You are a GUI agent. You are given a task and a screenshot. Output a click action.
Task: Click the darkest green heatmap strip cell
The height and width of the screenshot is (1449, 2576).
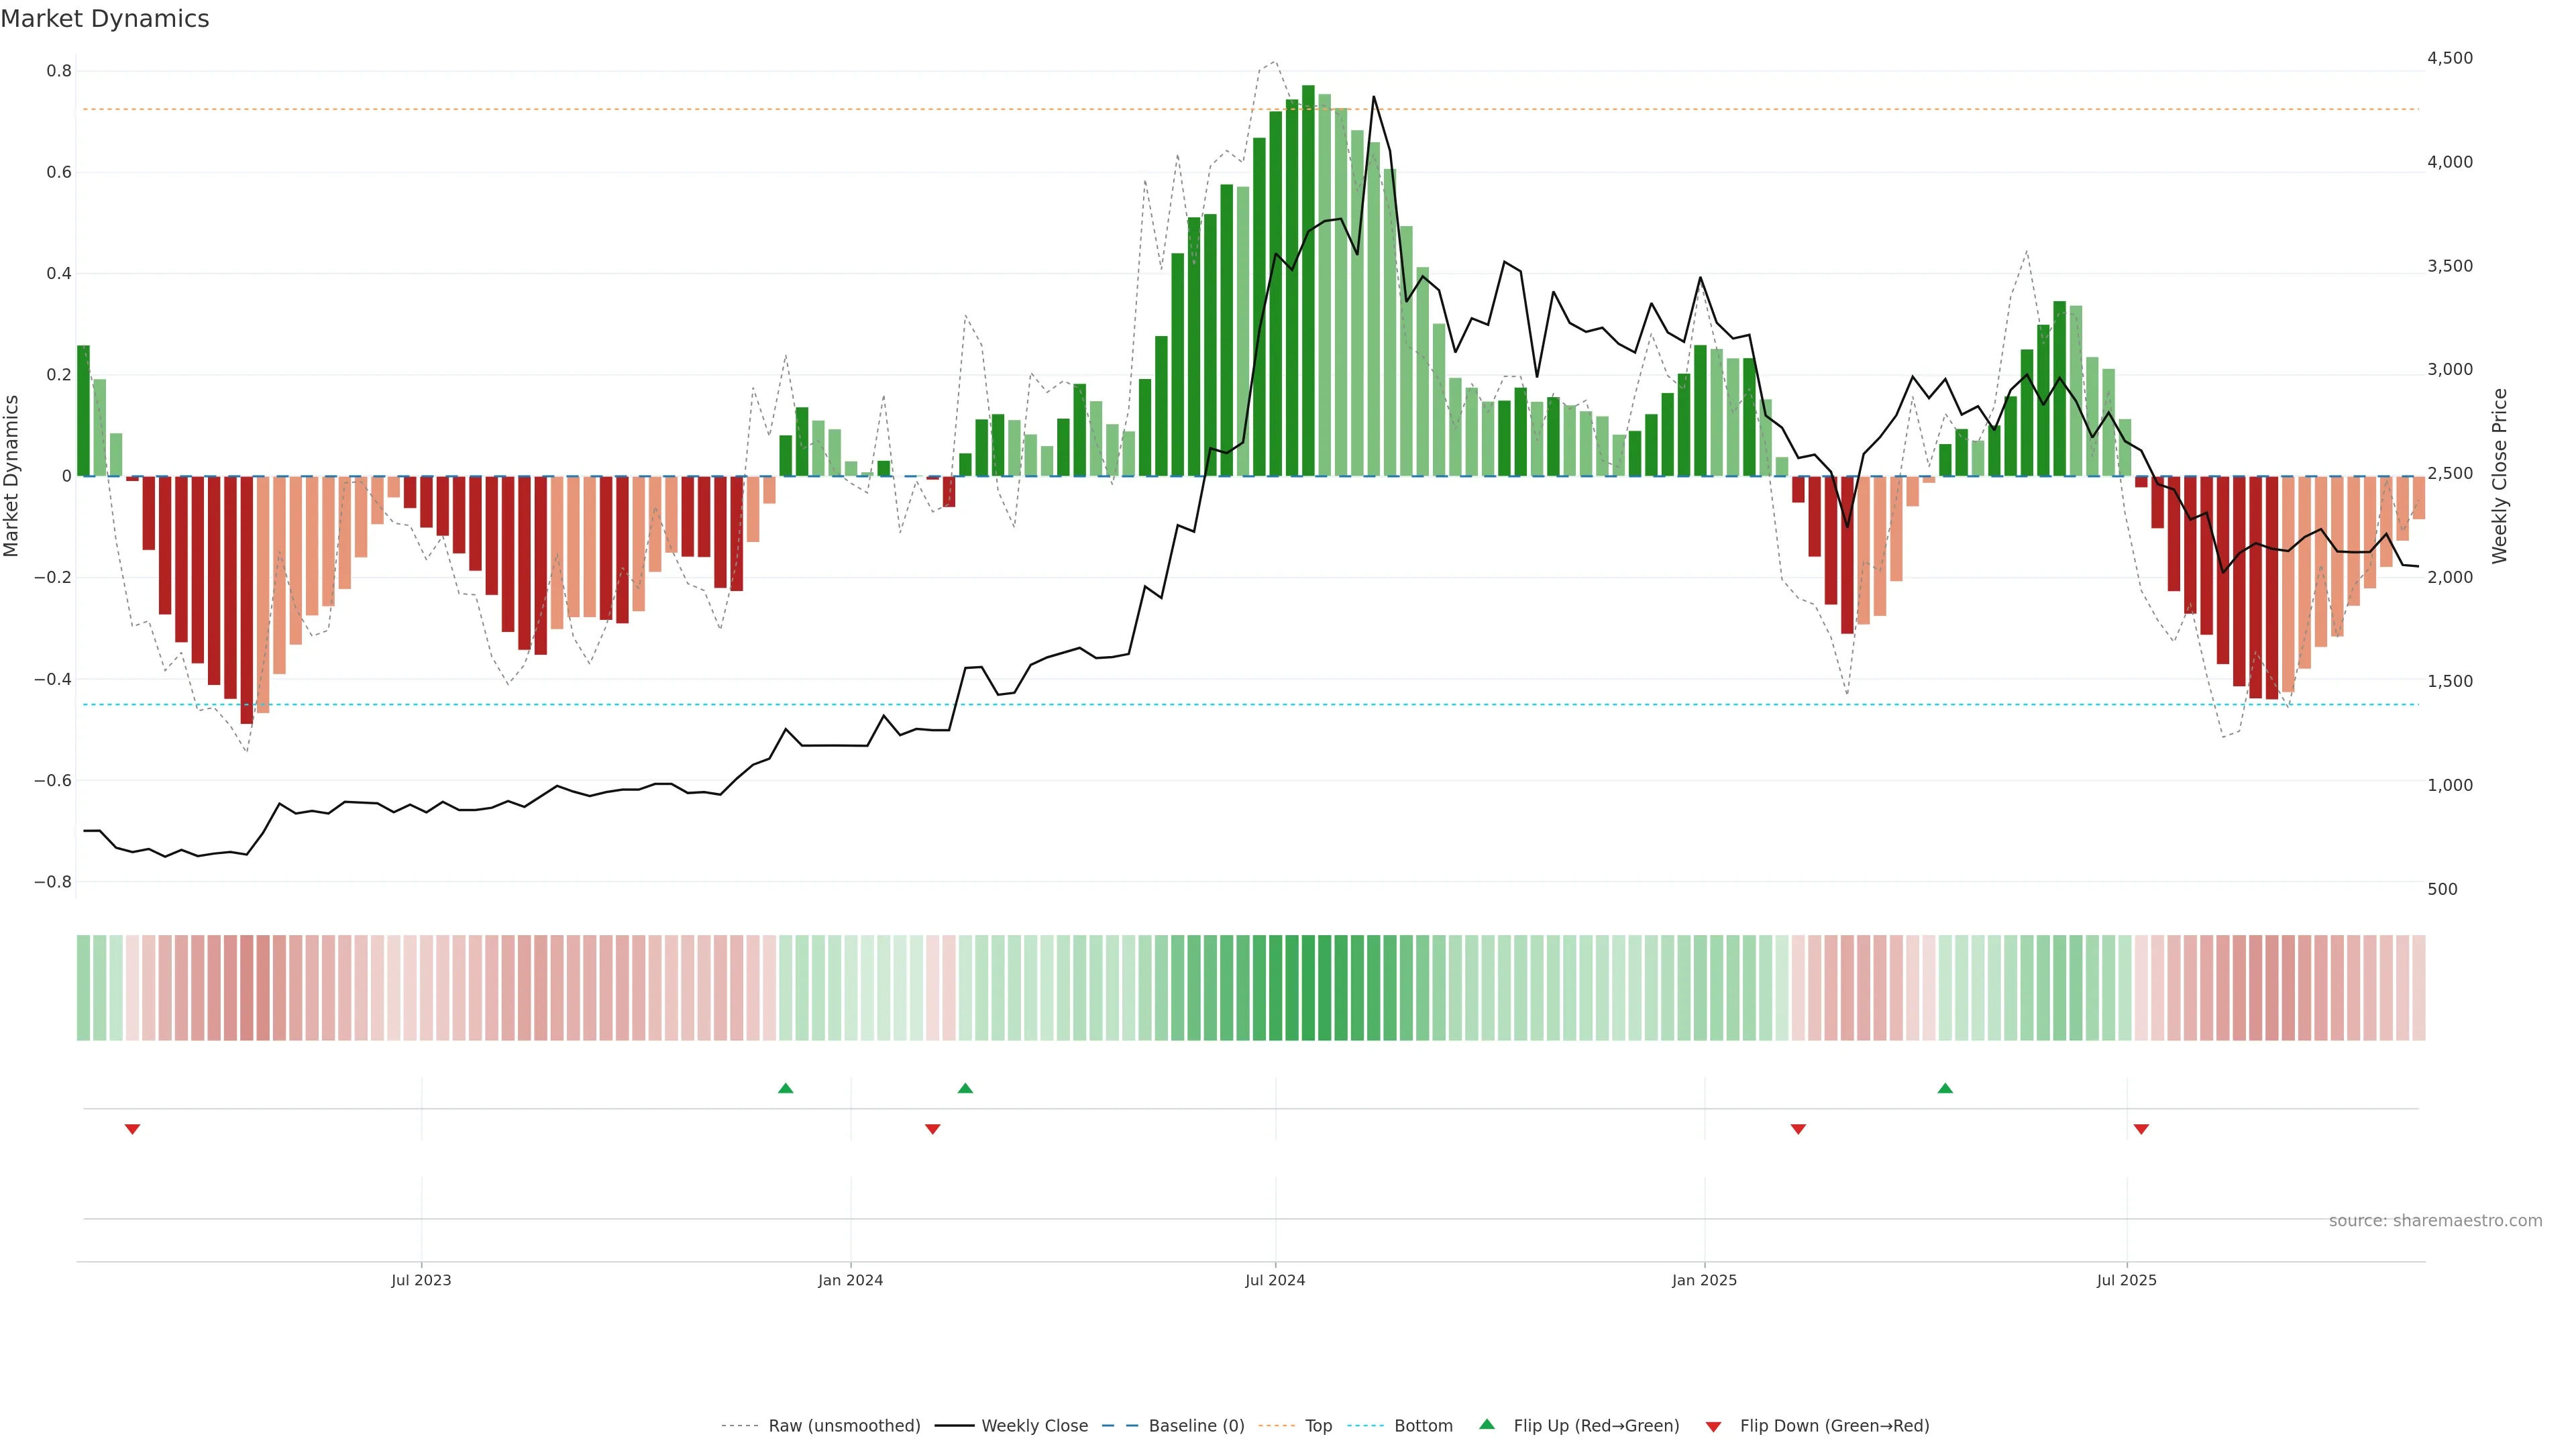click(x=1308, y=988)
